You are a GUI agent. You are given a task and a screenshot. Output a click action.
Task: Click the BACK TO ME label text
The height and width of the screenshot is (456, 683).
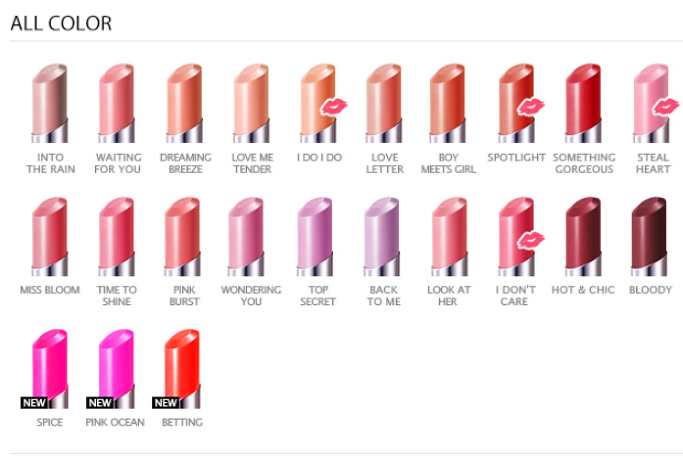[x=384, y=296]
